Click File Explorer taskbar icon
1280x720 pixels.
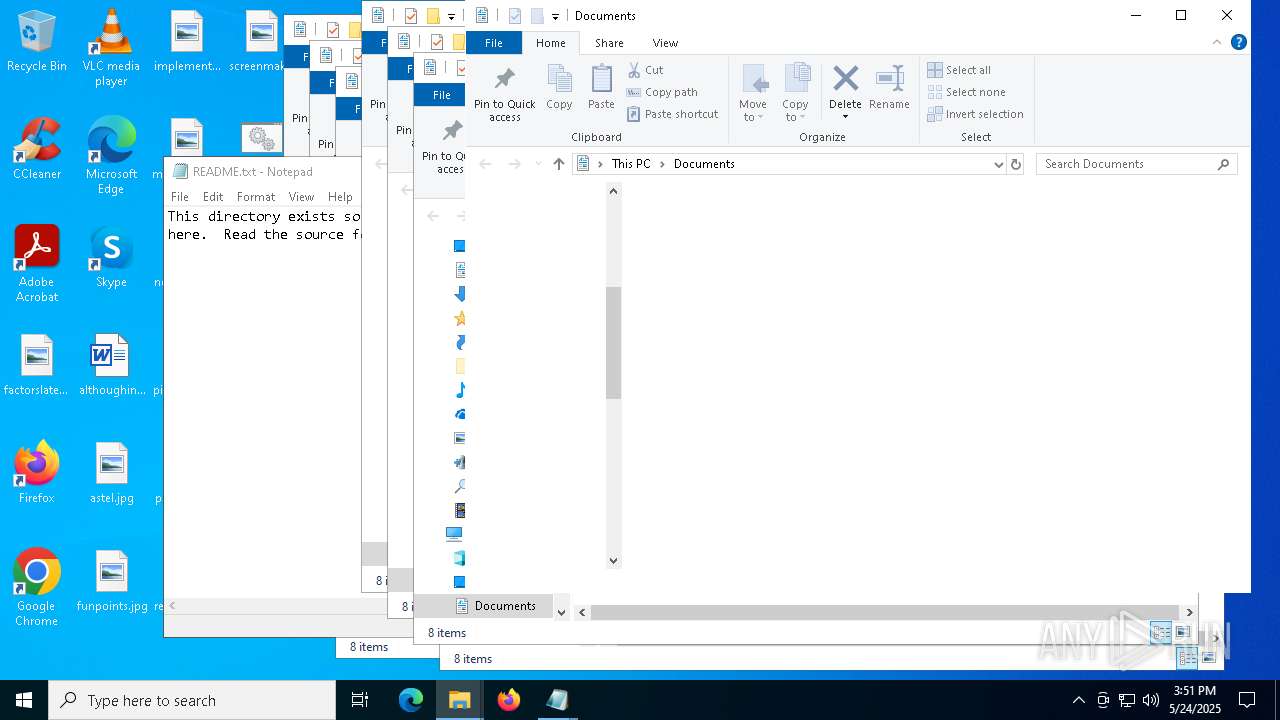[x=459, y=700]
